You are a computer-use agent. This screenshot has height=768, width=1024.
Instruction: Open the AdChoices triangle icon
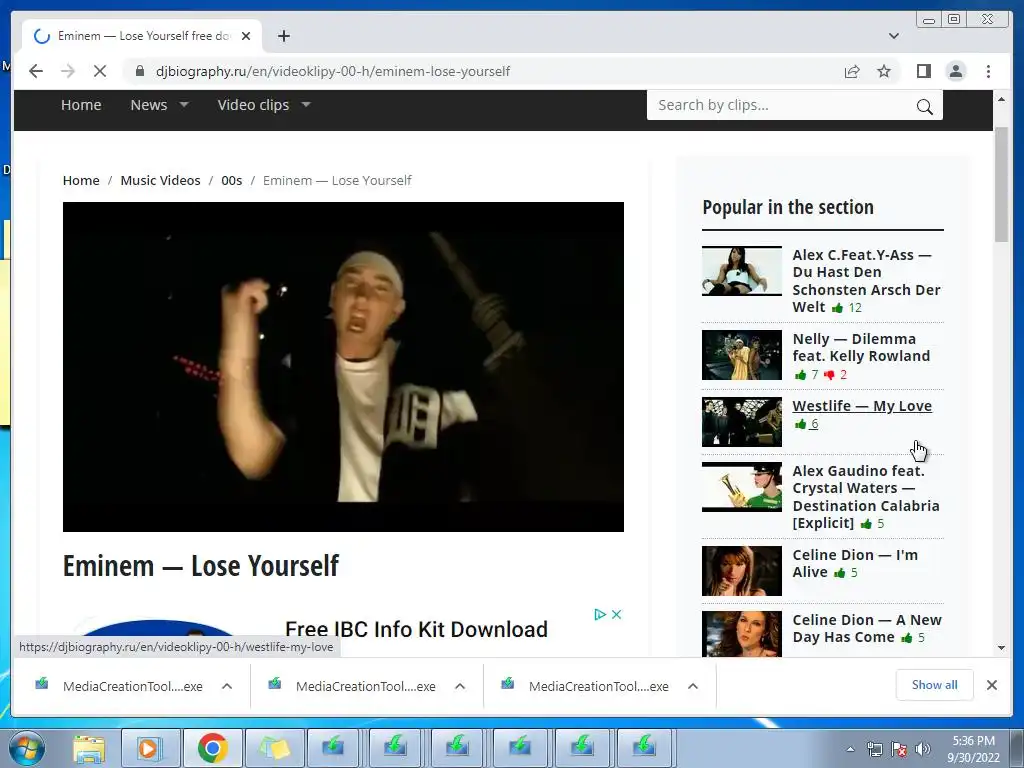click(600, 615)
